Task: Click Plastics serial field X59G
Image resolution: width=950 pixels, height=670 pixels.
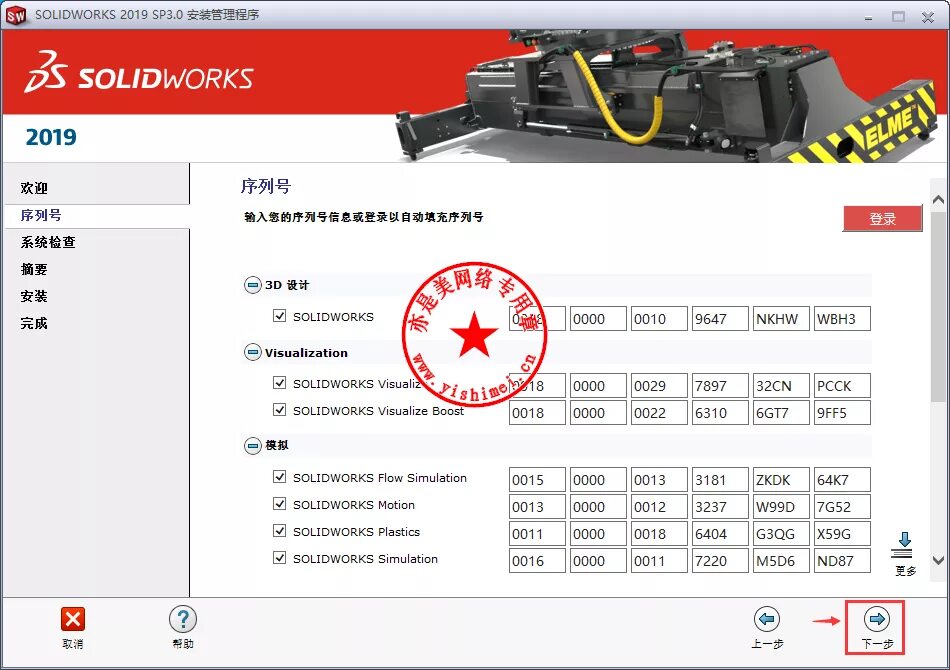Action: (x=842, y=534)
